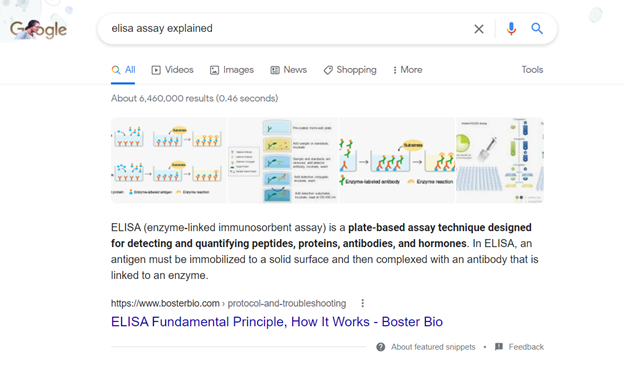Open the Shopping results tab
This screenshot has height=373, width=624.
(350, 70)
